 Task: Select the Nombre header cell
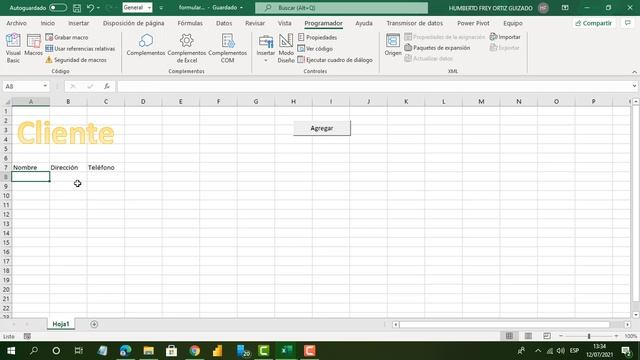pyautogui.click(x=31, y=167)
